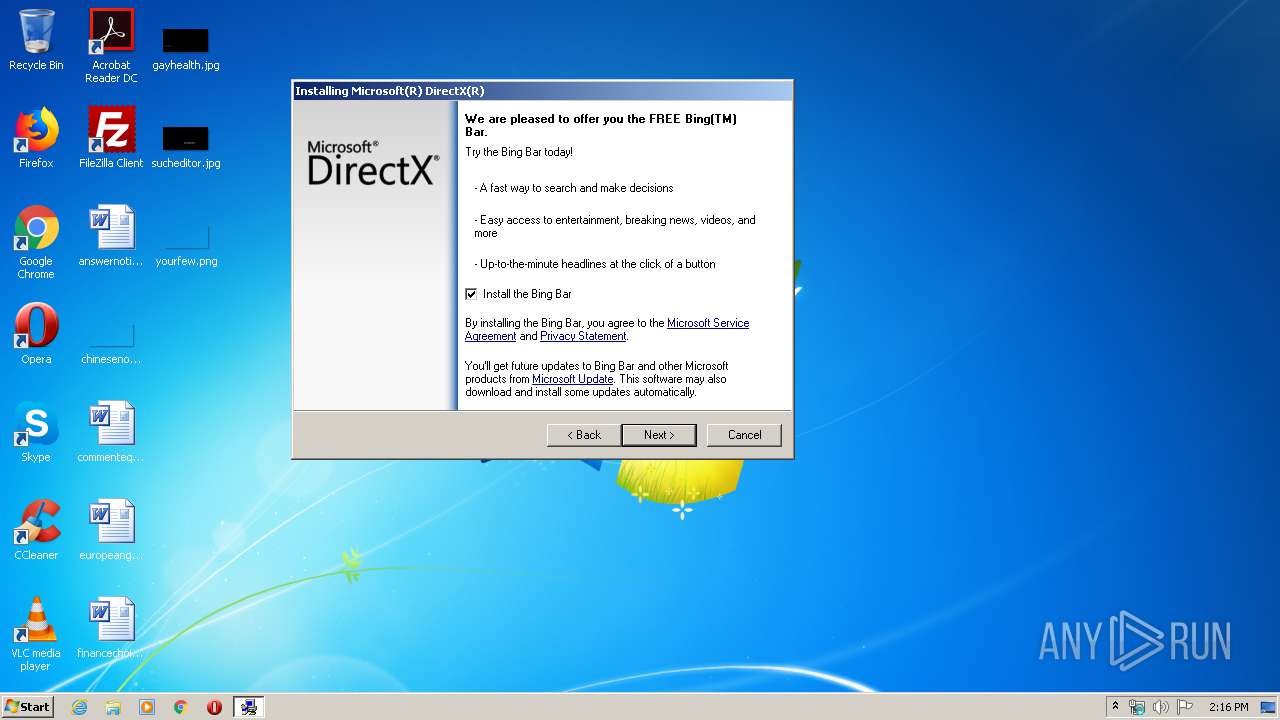
Task: Go back with the Back button
Action: [584, 435]
